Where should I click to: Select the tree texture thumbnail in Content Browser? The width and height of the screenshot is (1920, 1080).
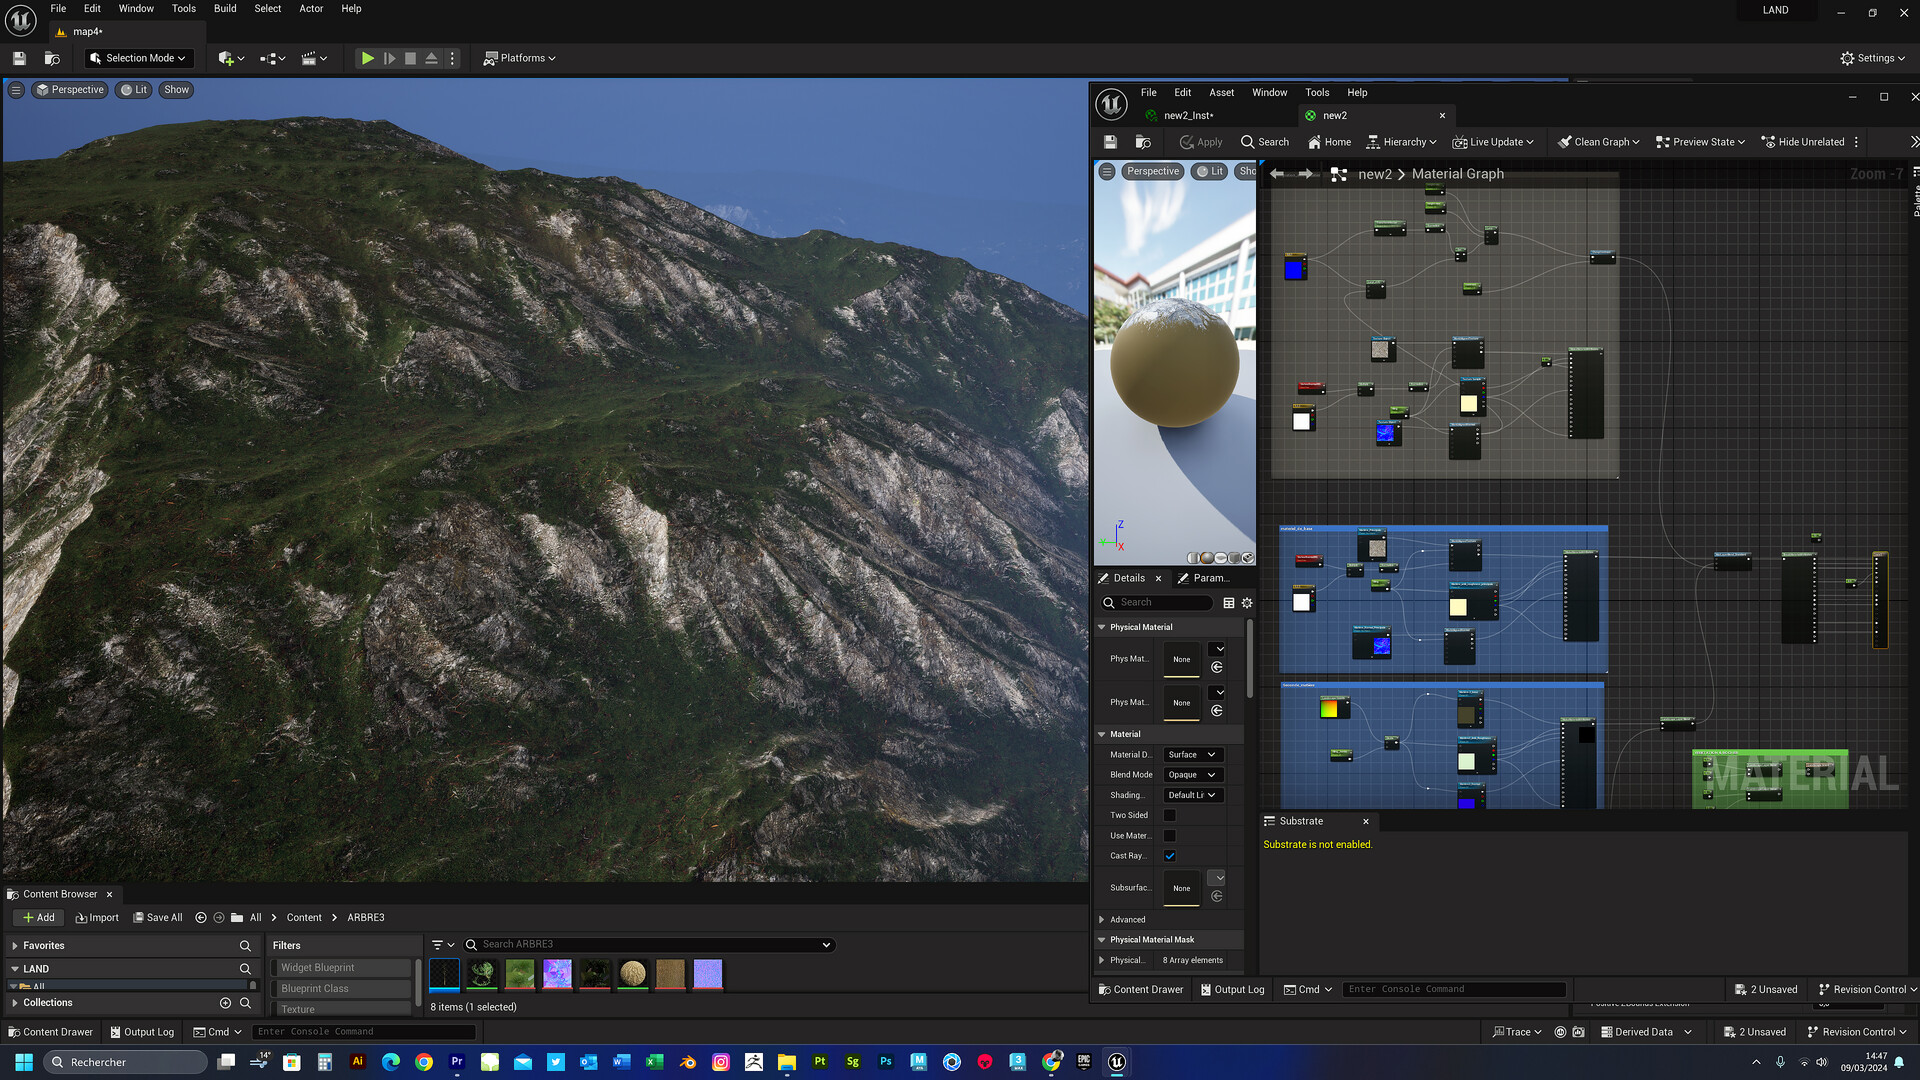481,973
